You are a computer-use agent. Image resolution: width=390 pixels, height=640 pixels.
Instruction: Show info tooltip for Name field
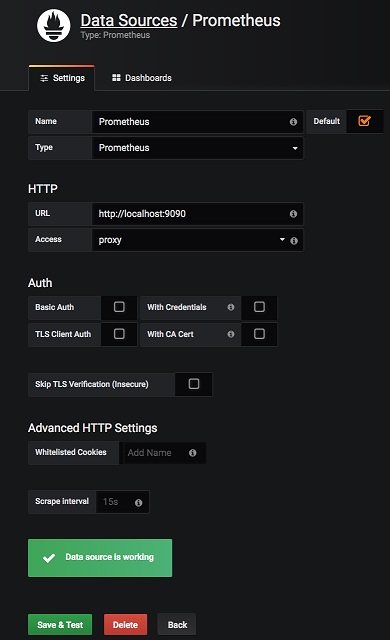point(293,122)
